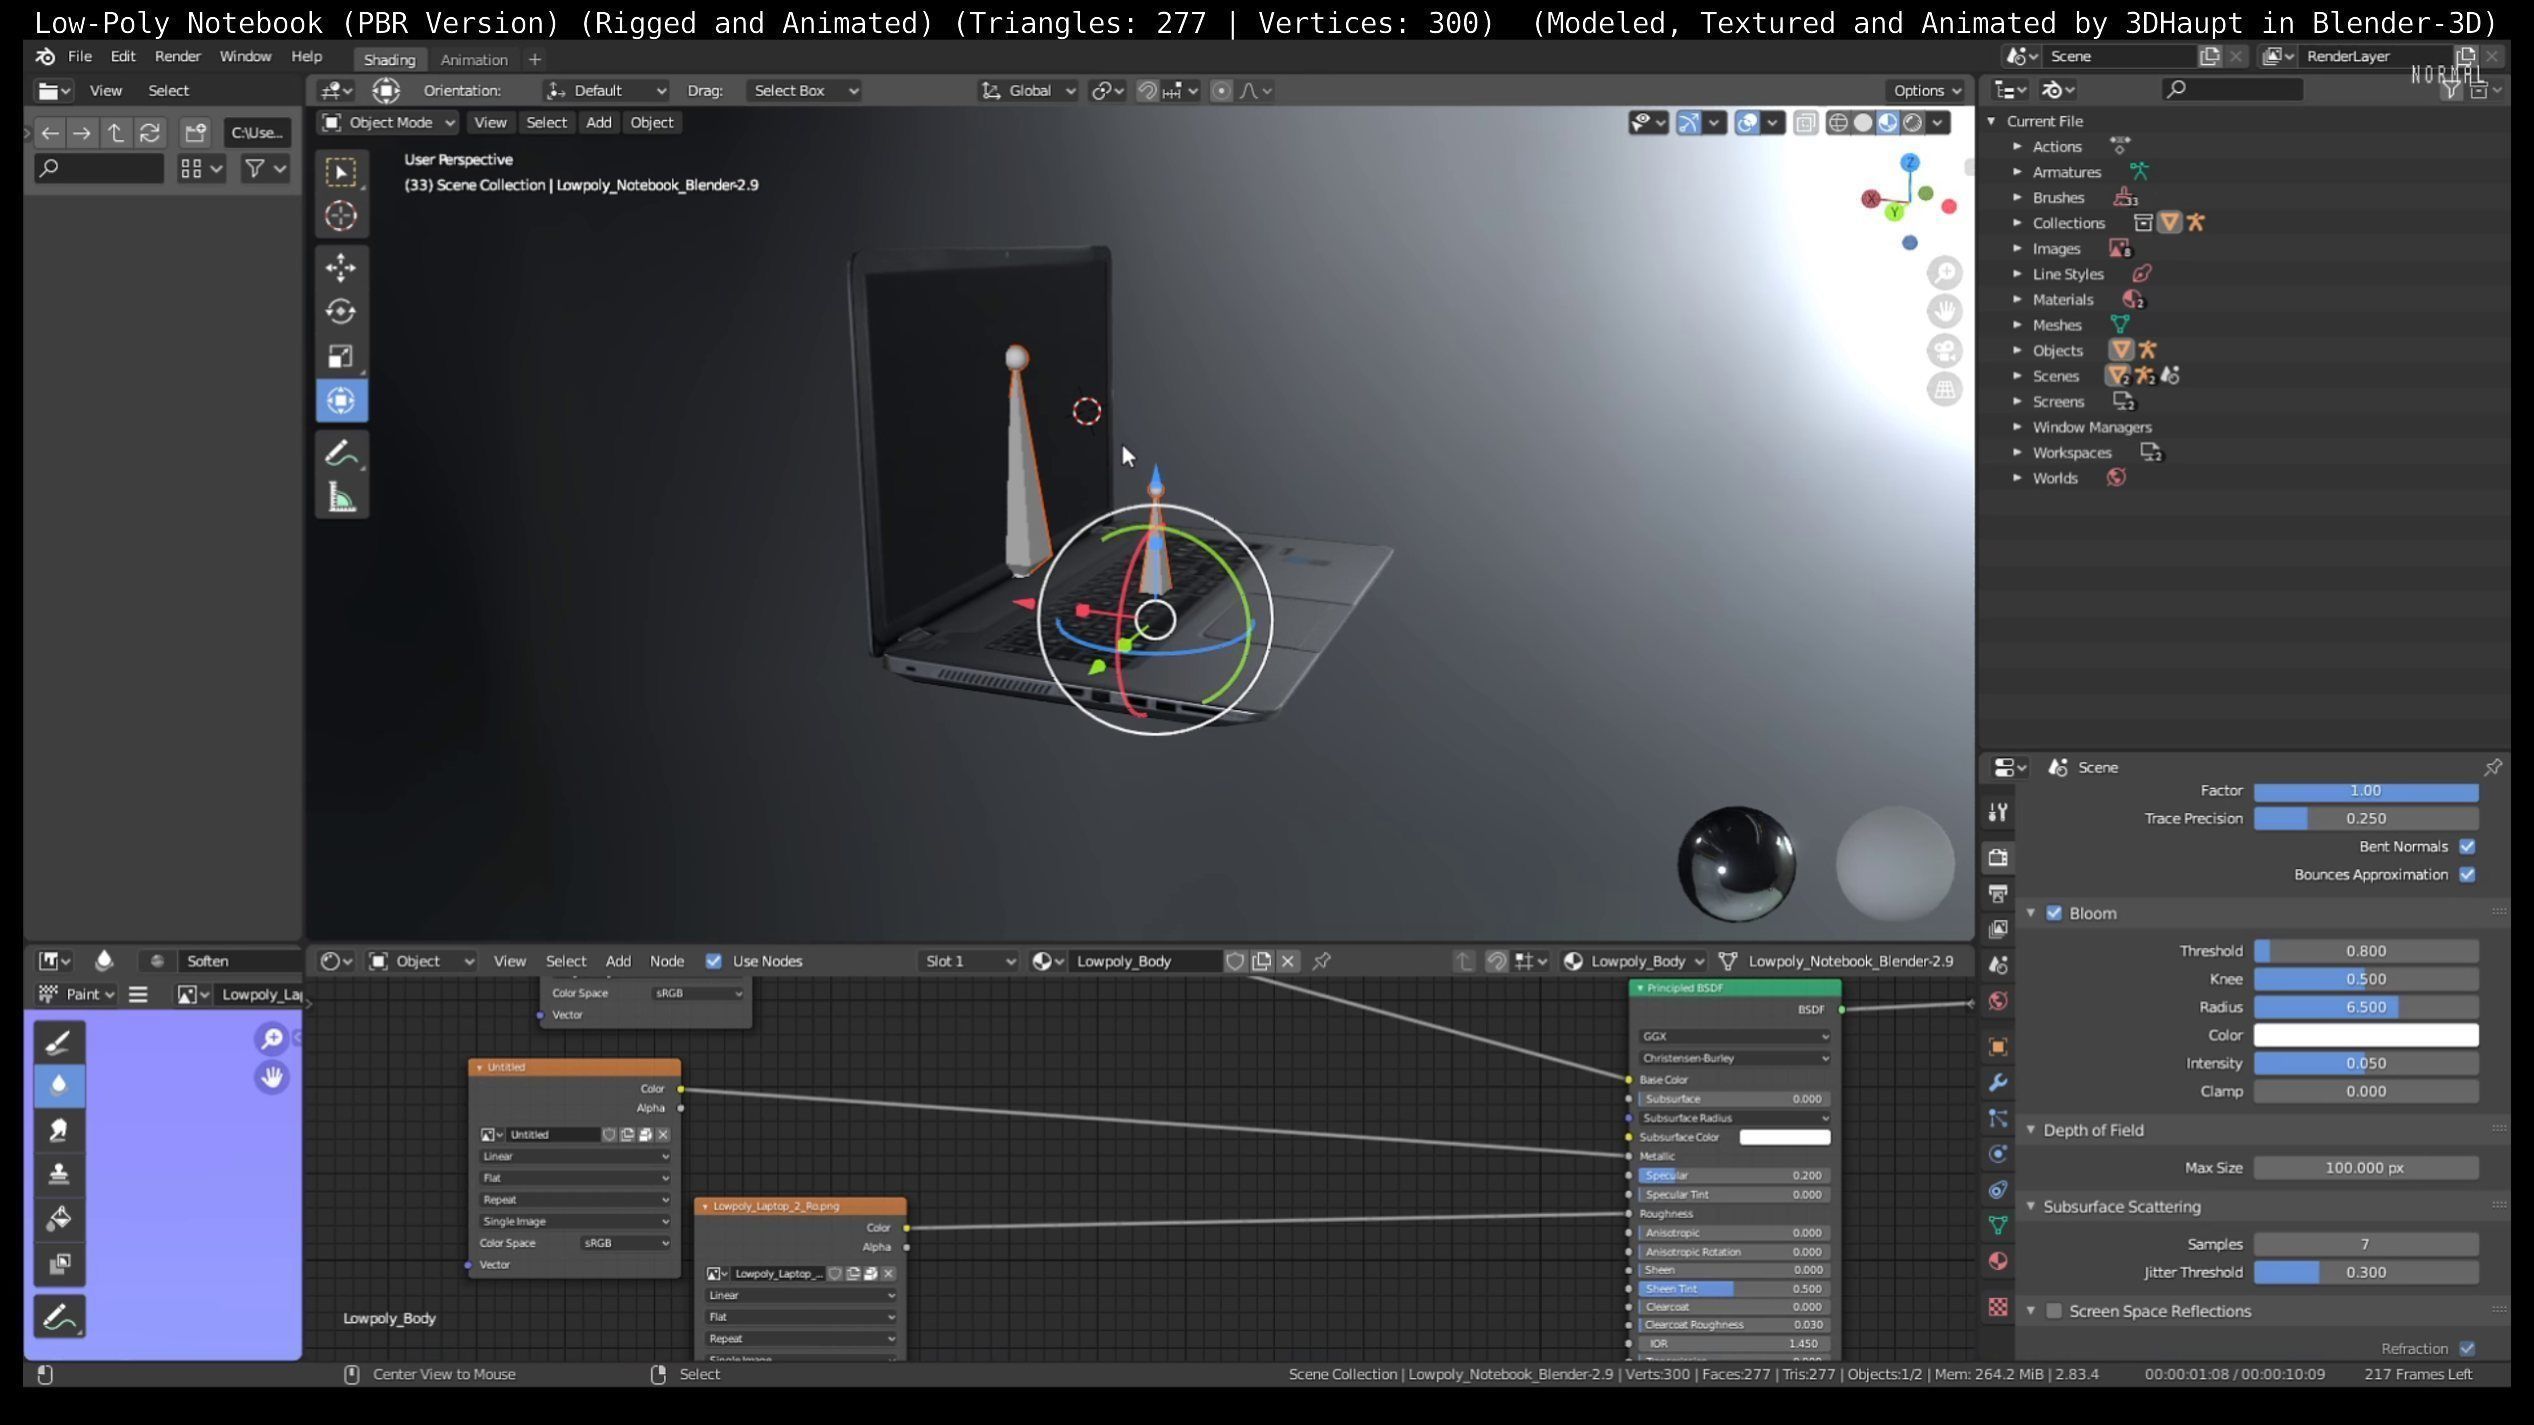The height and width of the screenshot is (1425, 2534).
Task: Click the Bloom Color white swatch
Action: click(x=2365, y=1035)
